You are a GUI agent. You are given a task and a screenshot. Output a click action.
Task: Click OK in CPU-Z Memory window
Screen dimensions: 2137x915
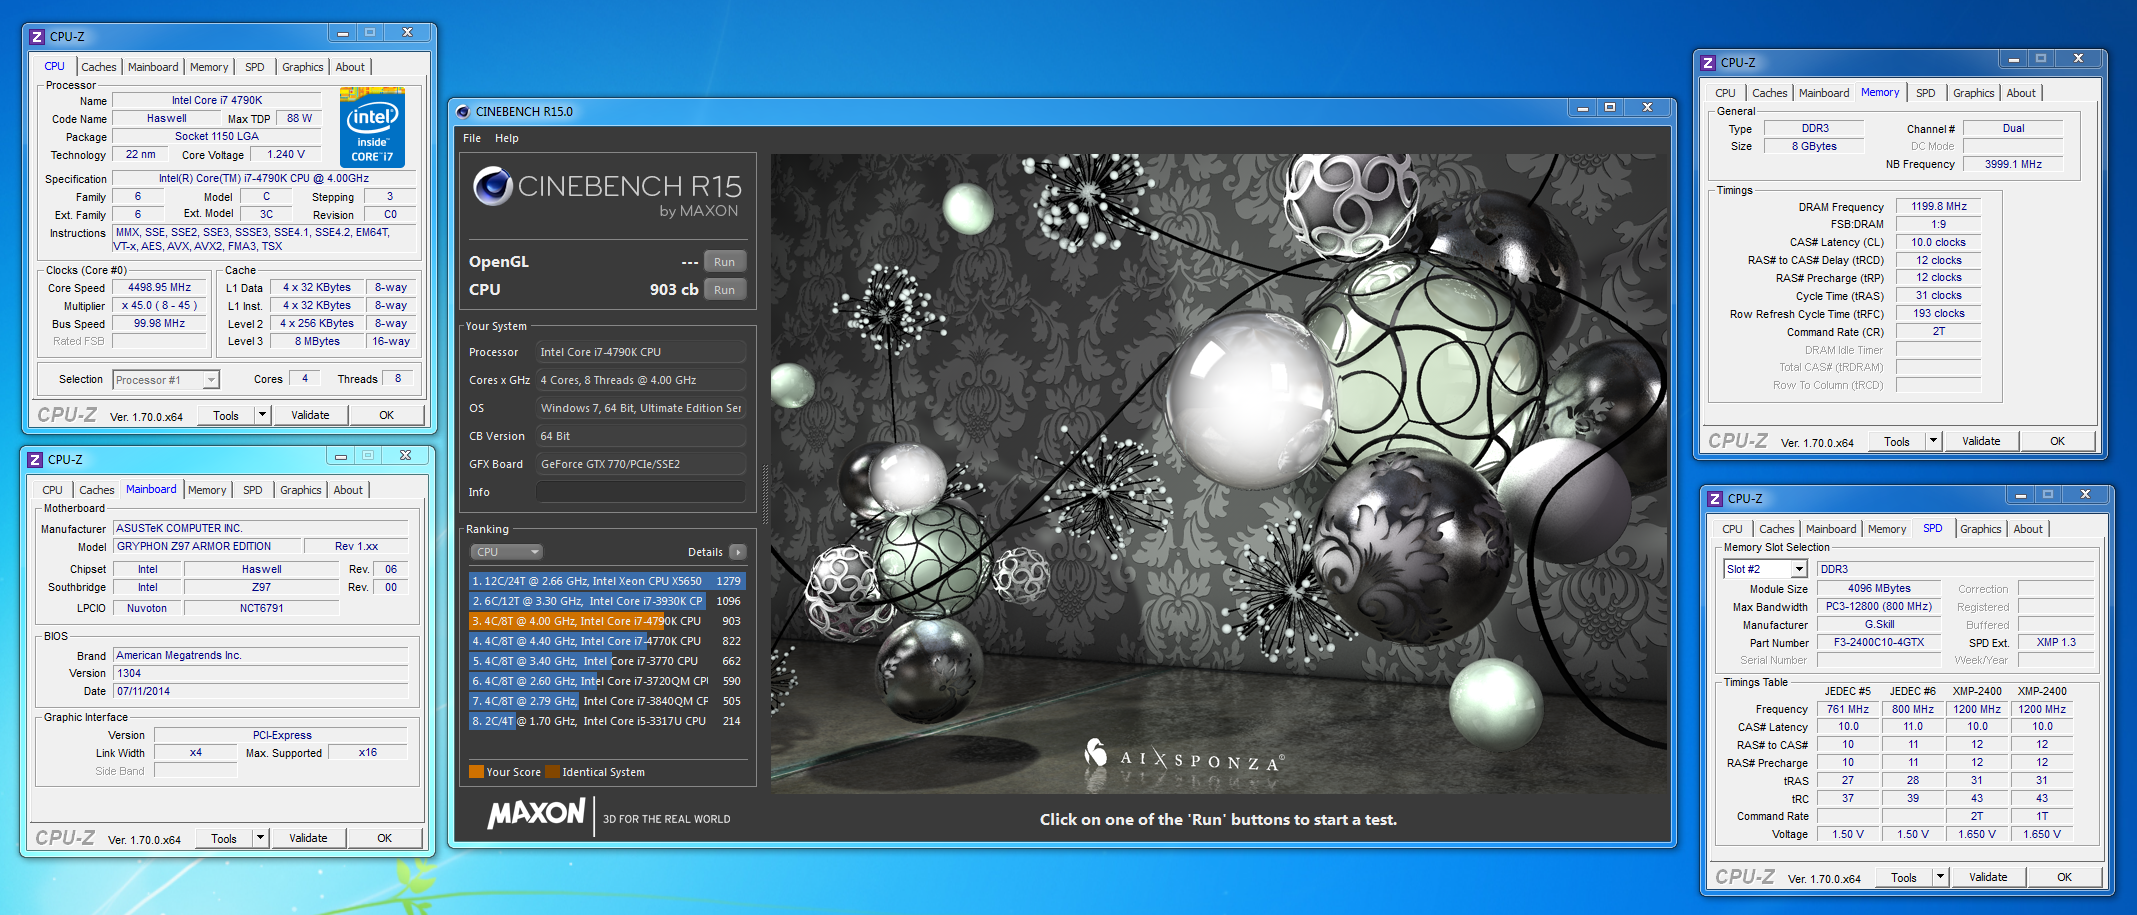[x=2057, y=441]
